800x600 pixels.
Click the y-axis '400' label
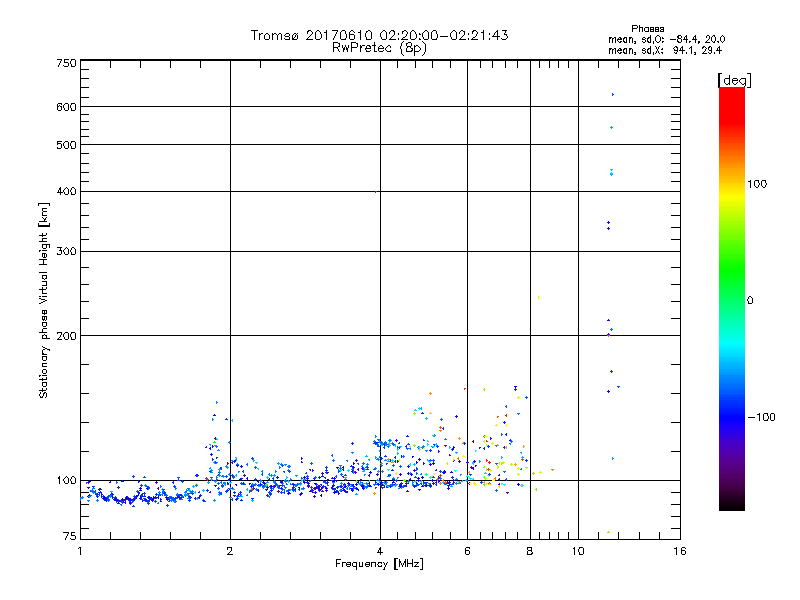(x=66, y=192)
